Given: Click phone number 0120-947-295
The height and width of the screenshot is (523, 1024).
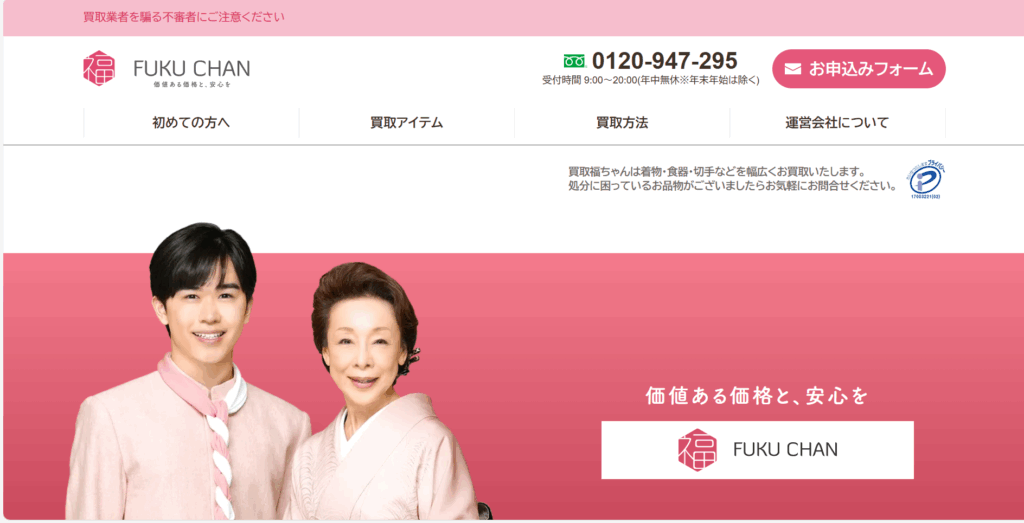Looking at the screenshot, I should pos(665,61).
